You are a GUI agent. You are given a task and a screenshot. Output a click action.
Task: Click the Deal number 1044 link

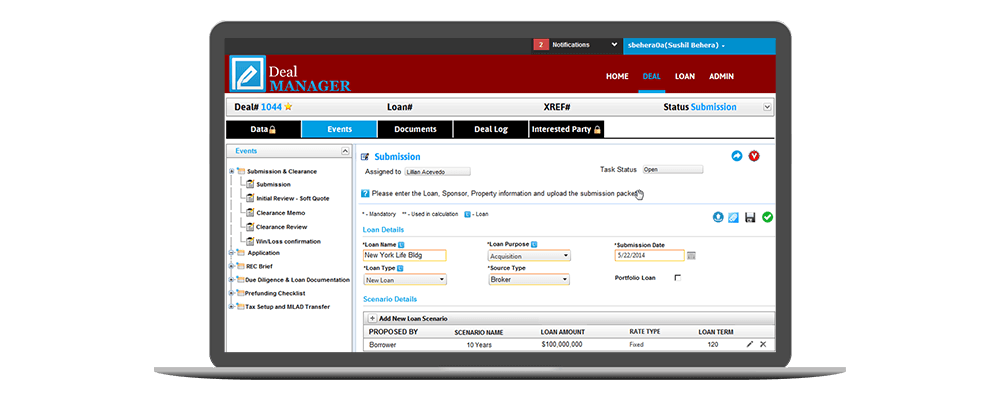pyautogui.click(x=271, y=107)
